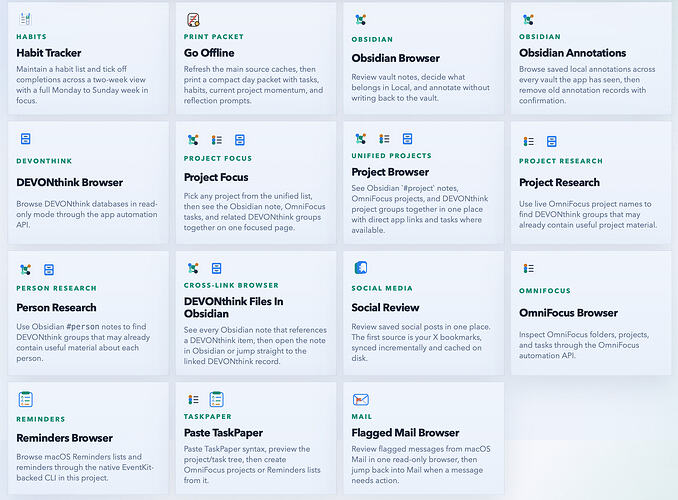Click the Reminders icon on Paste TaskPaper card
The height and width of the screenshot is (500, 678).
click(217, 400)
